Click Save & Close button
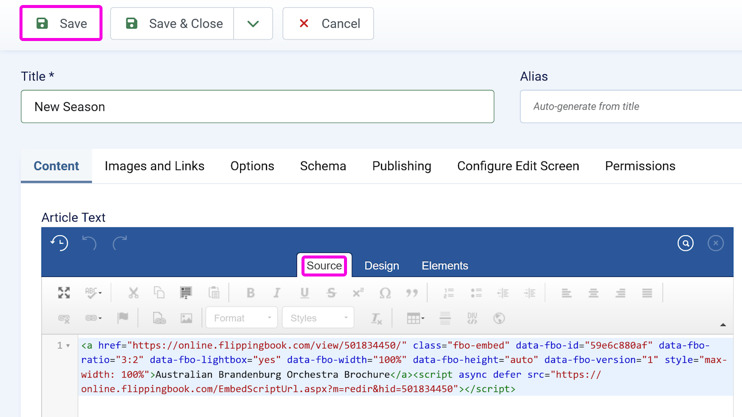The height and width of the screenshot is (417, 742). coord(172,23)
